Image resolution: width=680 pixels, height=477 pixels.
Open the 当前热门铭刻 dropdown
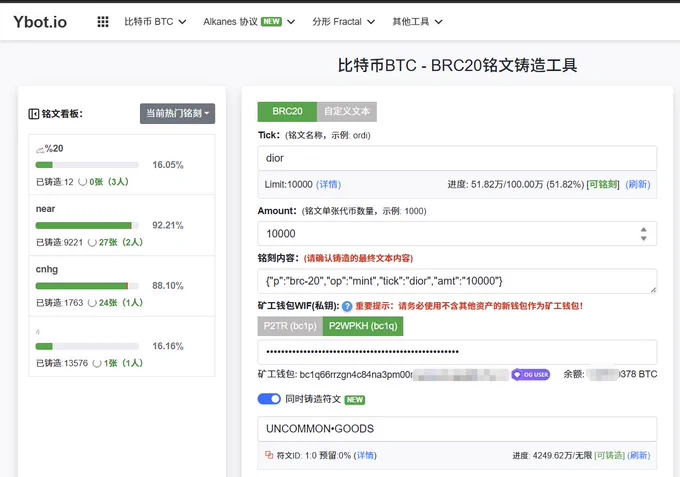coord(177,114)
